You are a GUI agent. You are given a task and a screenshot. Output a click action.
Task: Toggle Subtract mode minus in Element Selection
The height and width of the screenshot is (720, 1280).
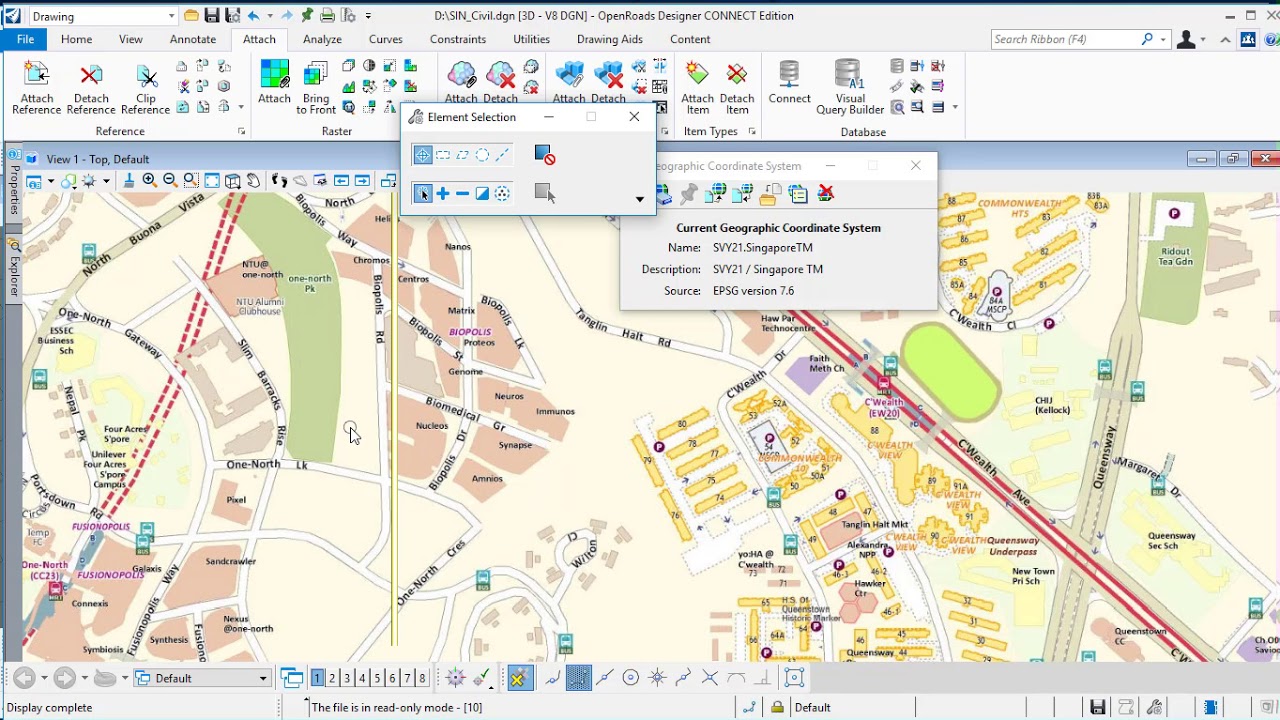pos(462,193)
